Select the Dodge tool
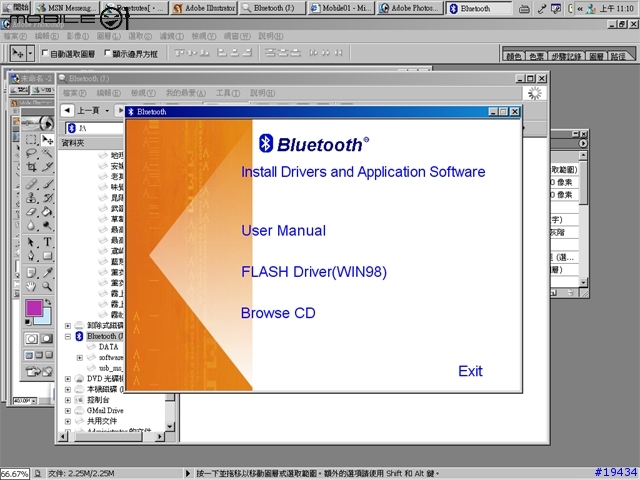Screen dimensions: 640x480 [47, 225]
